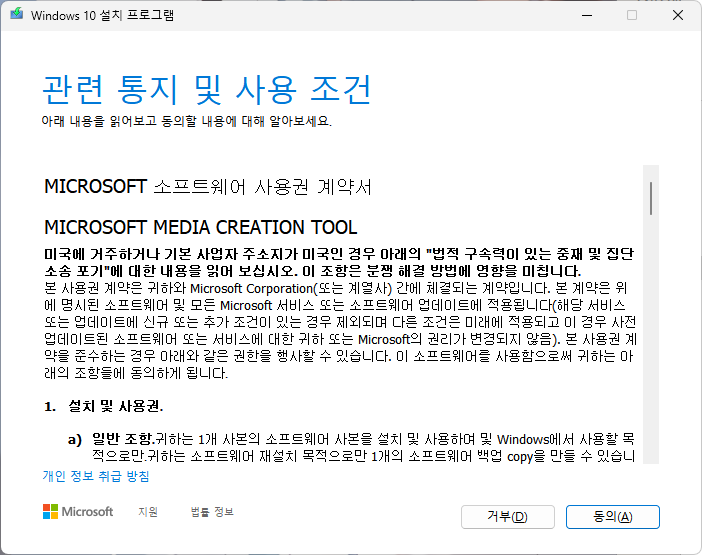Click the MICROSOFT MEDIA CREATION TOOL heading
This screenshot has width=702, height=555.
click(201, 227)
